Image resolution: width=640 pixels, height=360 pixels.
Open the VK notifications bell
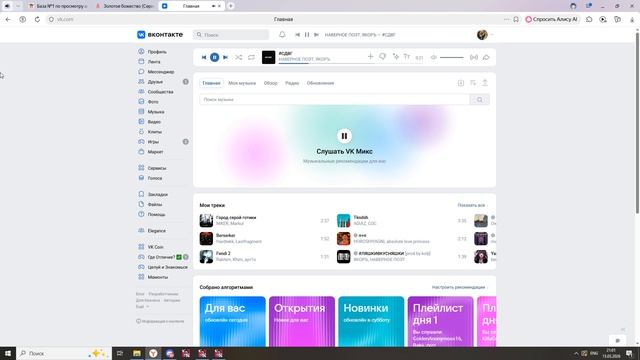pyautogui.click(x=282, y=35)
